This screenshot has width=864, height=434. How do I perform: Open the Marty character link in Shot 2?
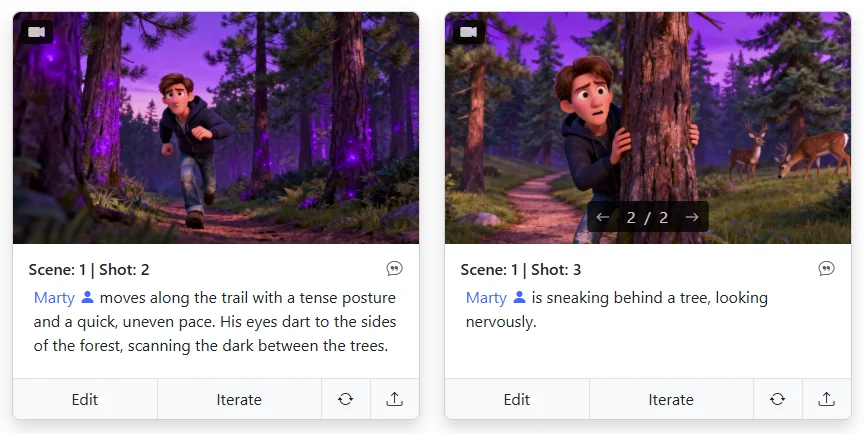tap(54, 298)
